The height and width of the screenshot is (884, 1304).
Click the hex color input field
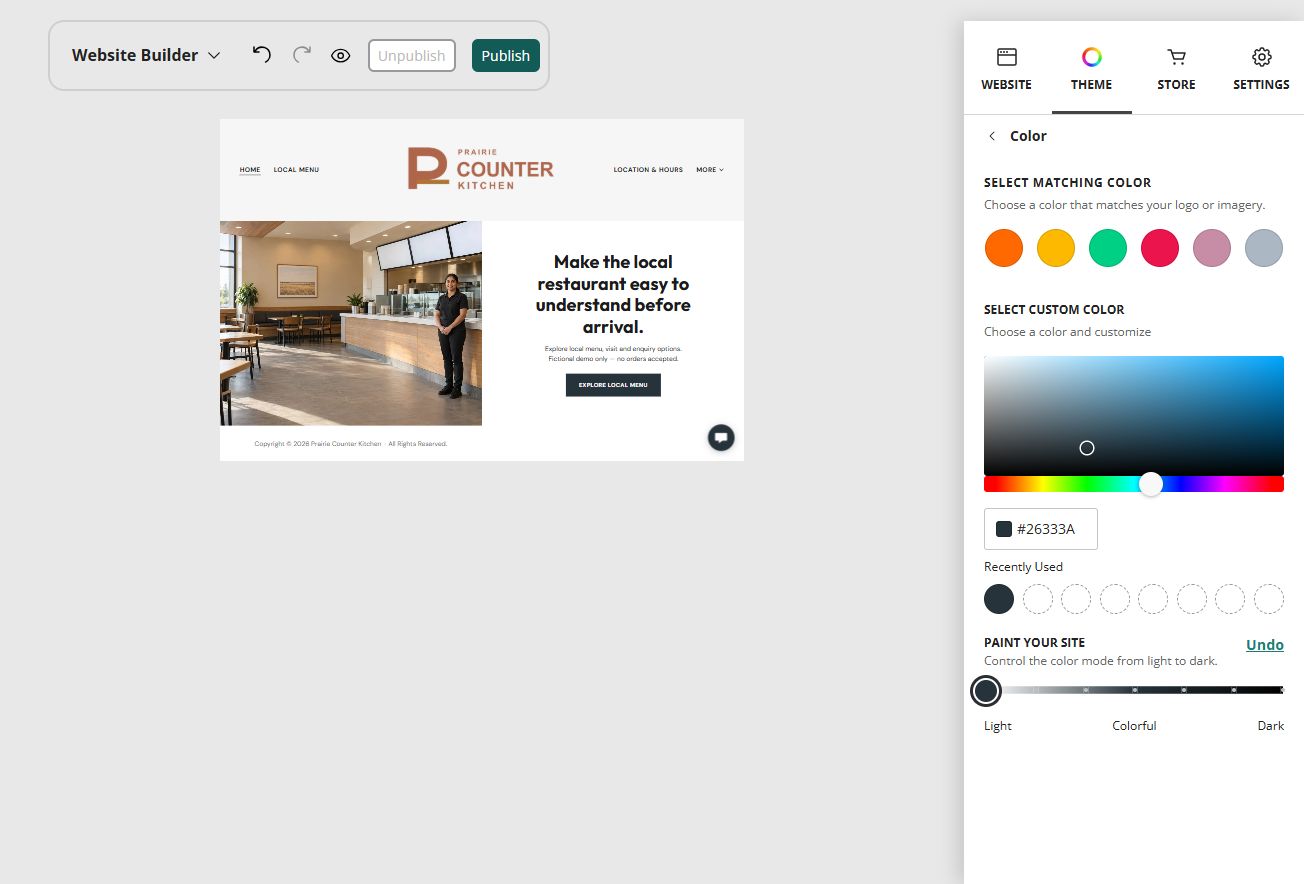point(1041,529)
